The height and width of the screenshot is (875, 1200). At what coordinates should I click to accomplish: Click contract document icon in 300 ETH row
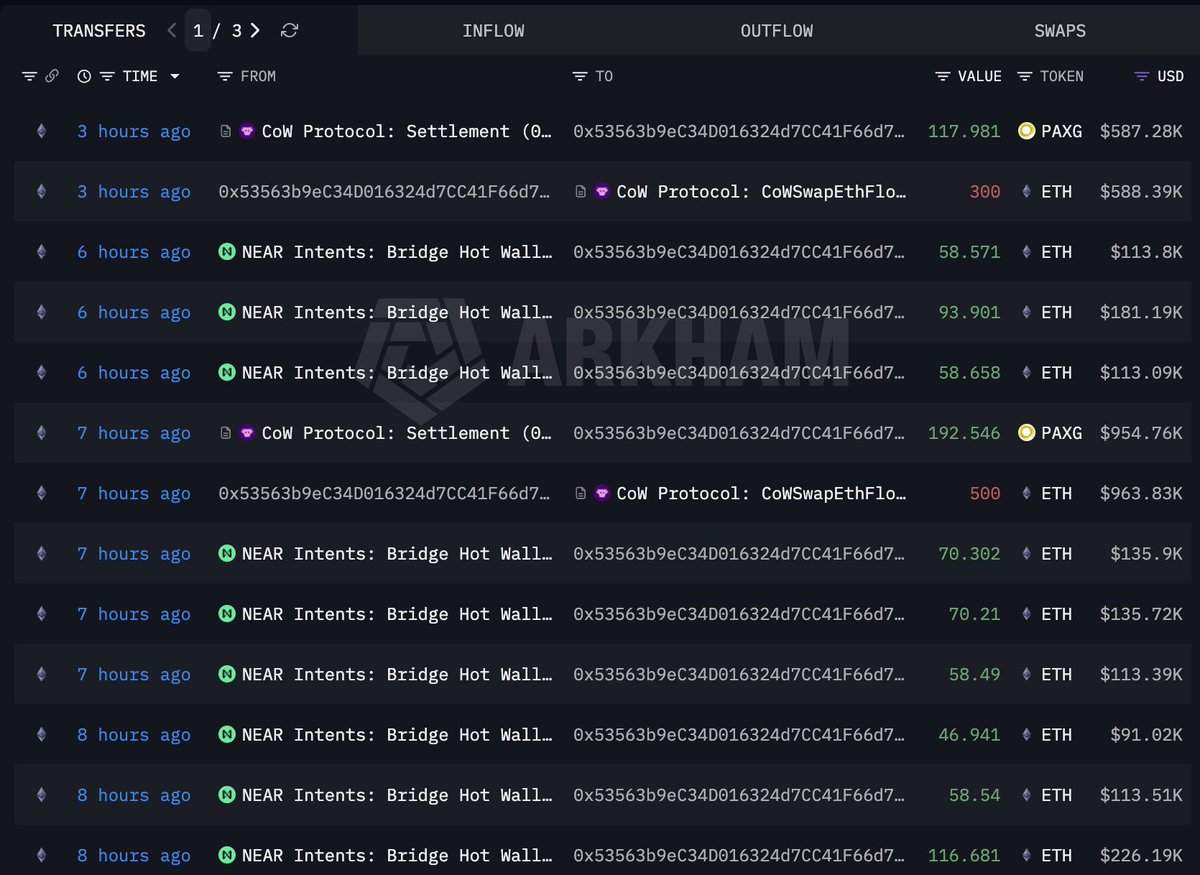pyautogui.click(x=580, y=192)
